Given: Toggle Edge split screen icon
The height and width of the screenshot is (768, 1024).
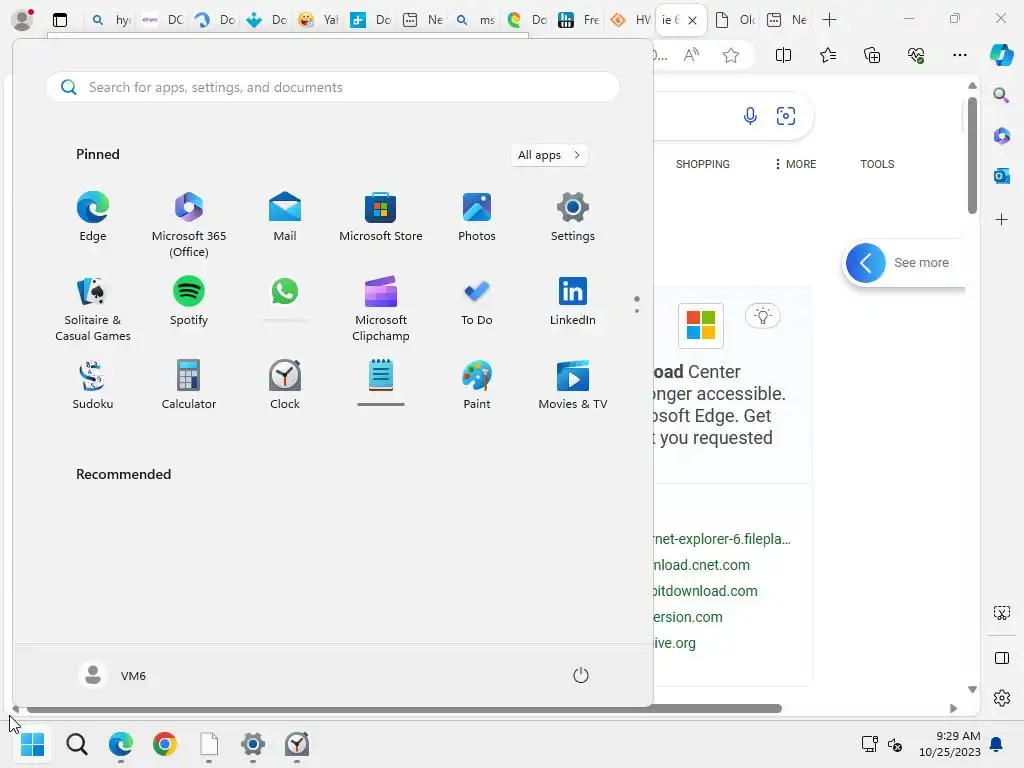Looking at the screenshot, I should point(783,55).
